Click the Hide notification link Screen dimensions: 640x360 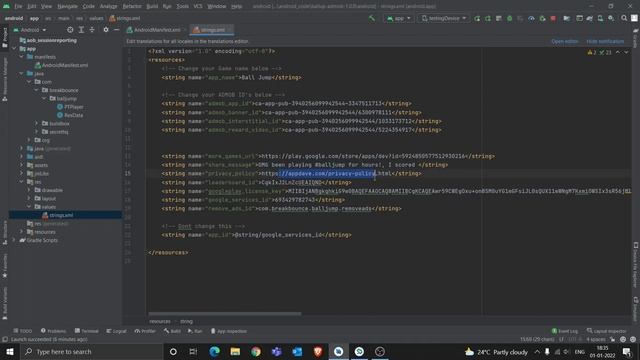(605, 41)
